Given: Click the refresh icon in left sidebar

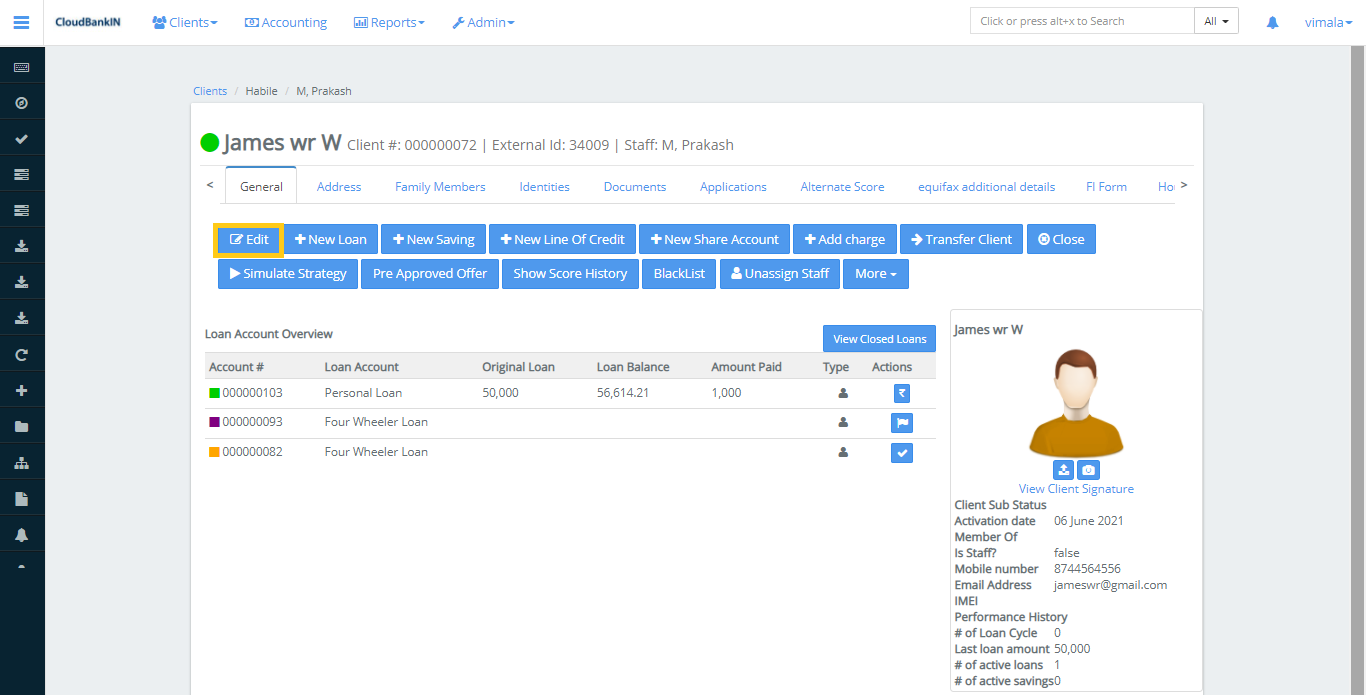Looking at the screenshot, I should tap(21, 355).
